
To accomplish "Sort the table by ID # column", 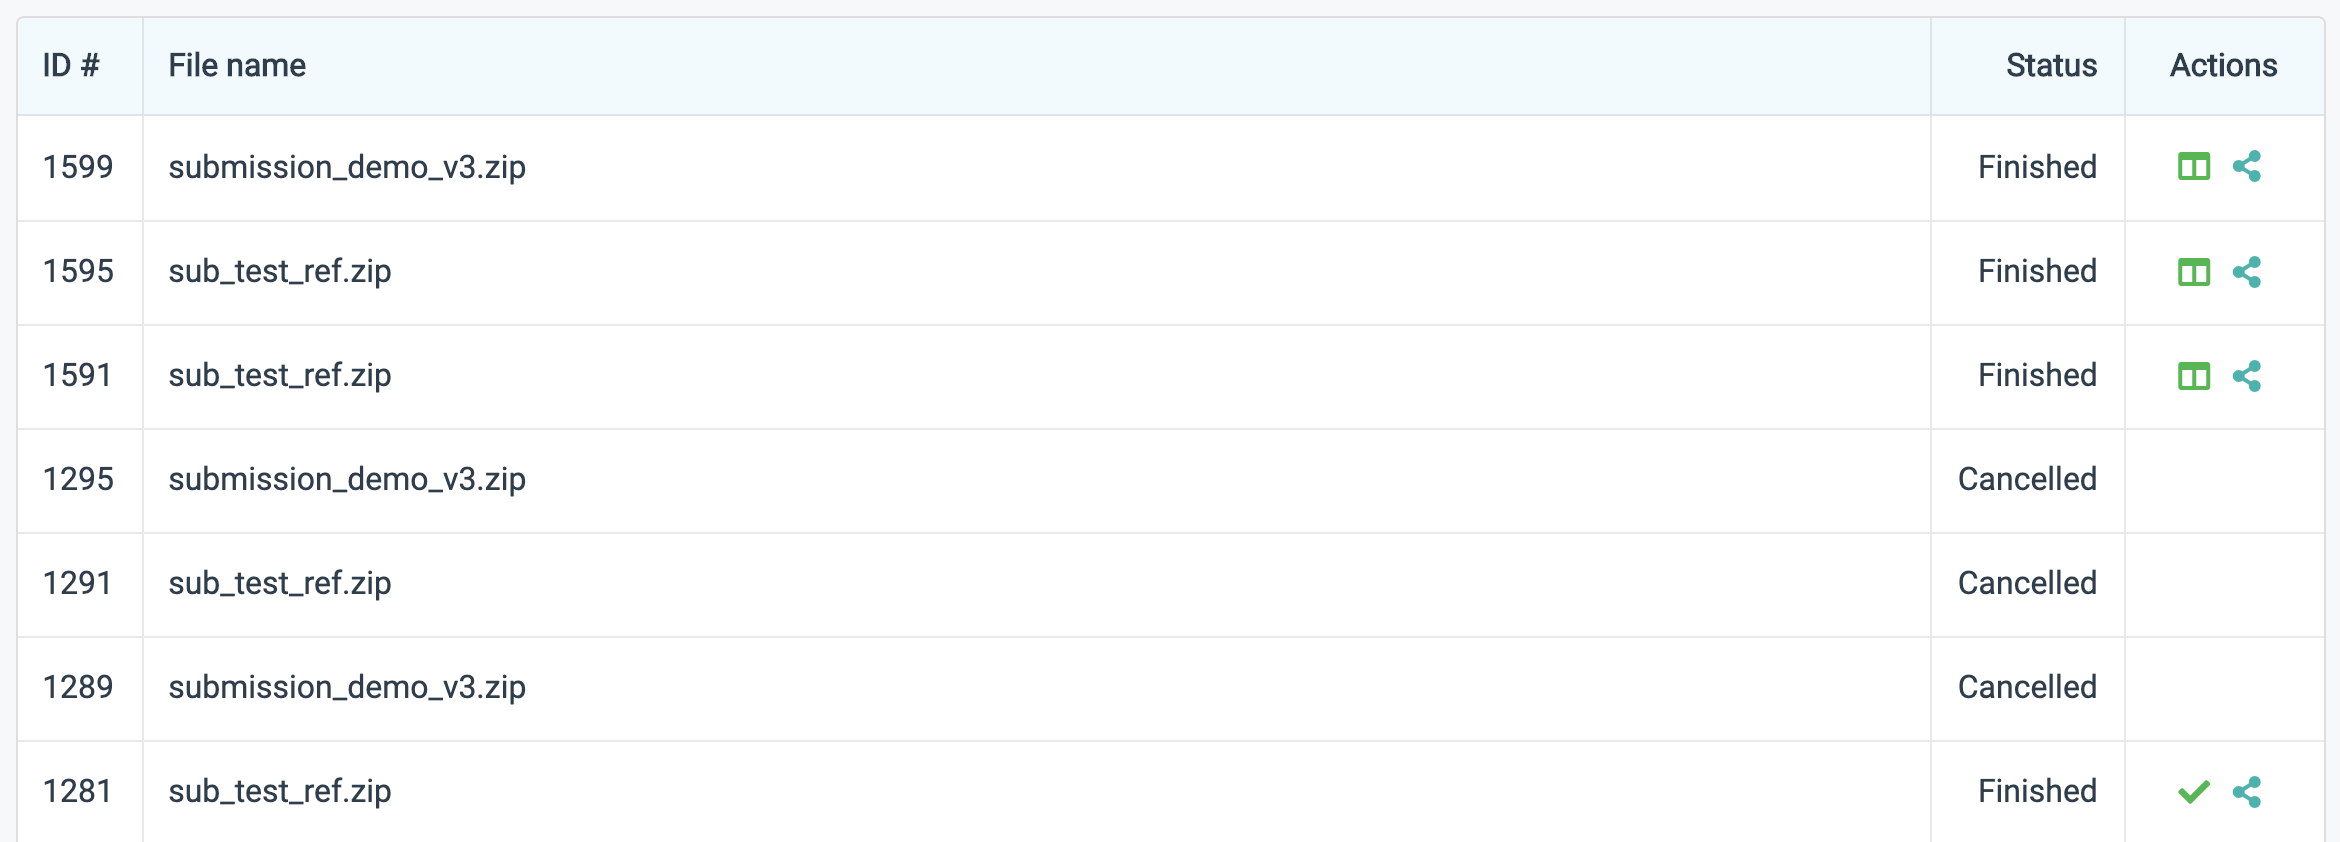I will (71, 64).
